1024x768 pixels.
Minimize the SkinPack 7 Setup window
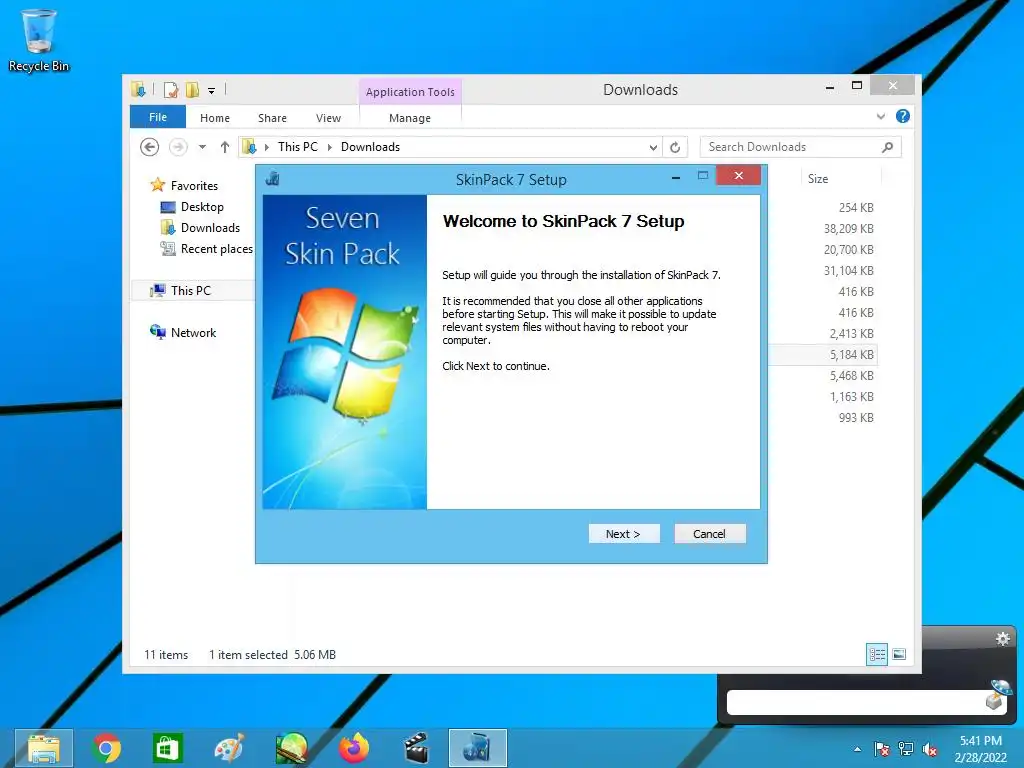(x=676, y=177)
